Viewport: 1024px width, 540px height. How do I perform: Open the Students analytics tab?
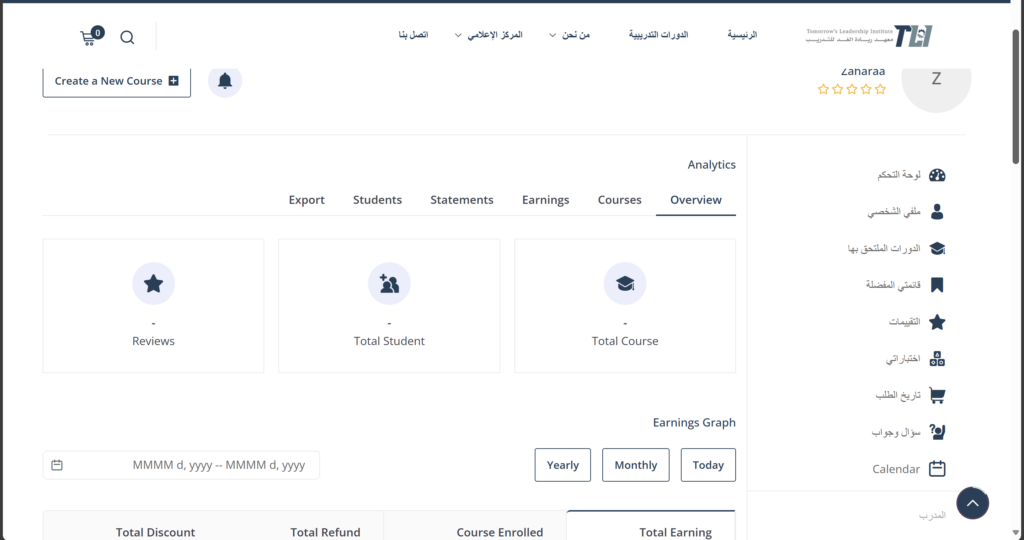377,200
